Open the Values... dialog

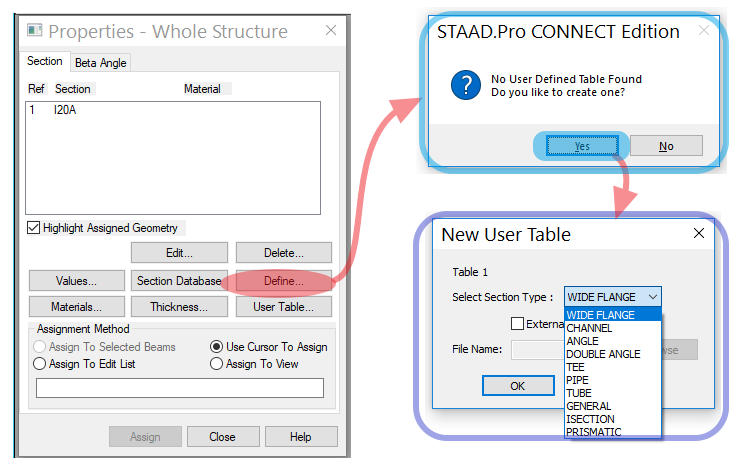[77, 281]
